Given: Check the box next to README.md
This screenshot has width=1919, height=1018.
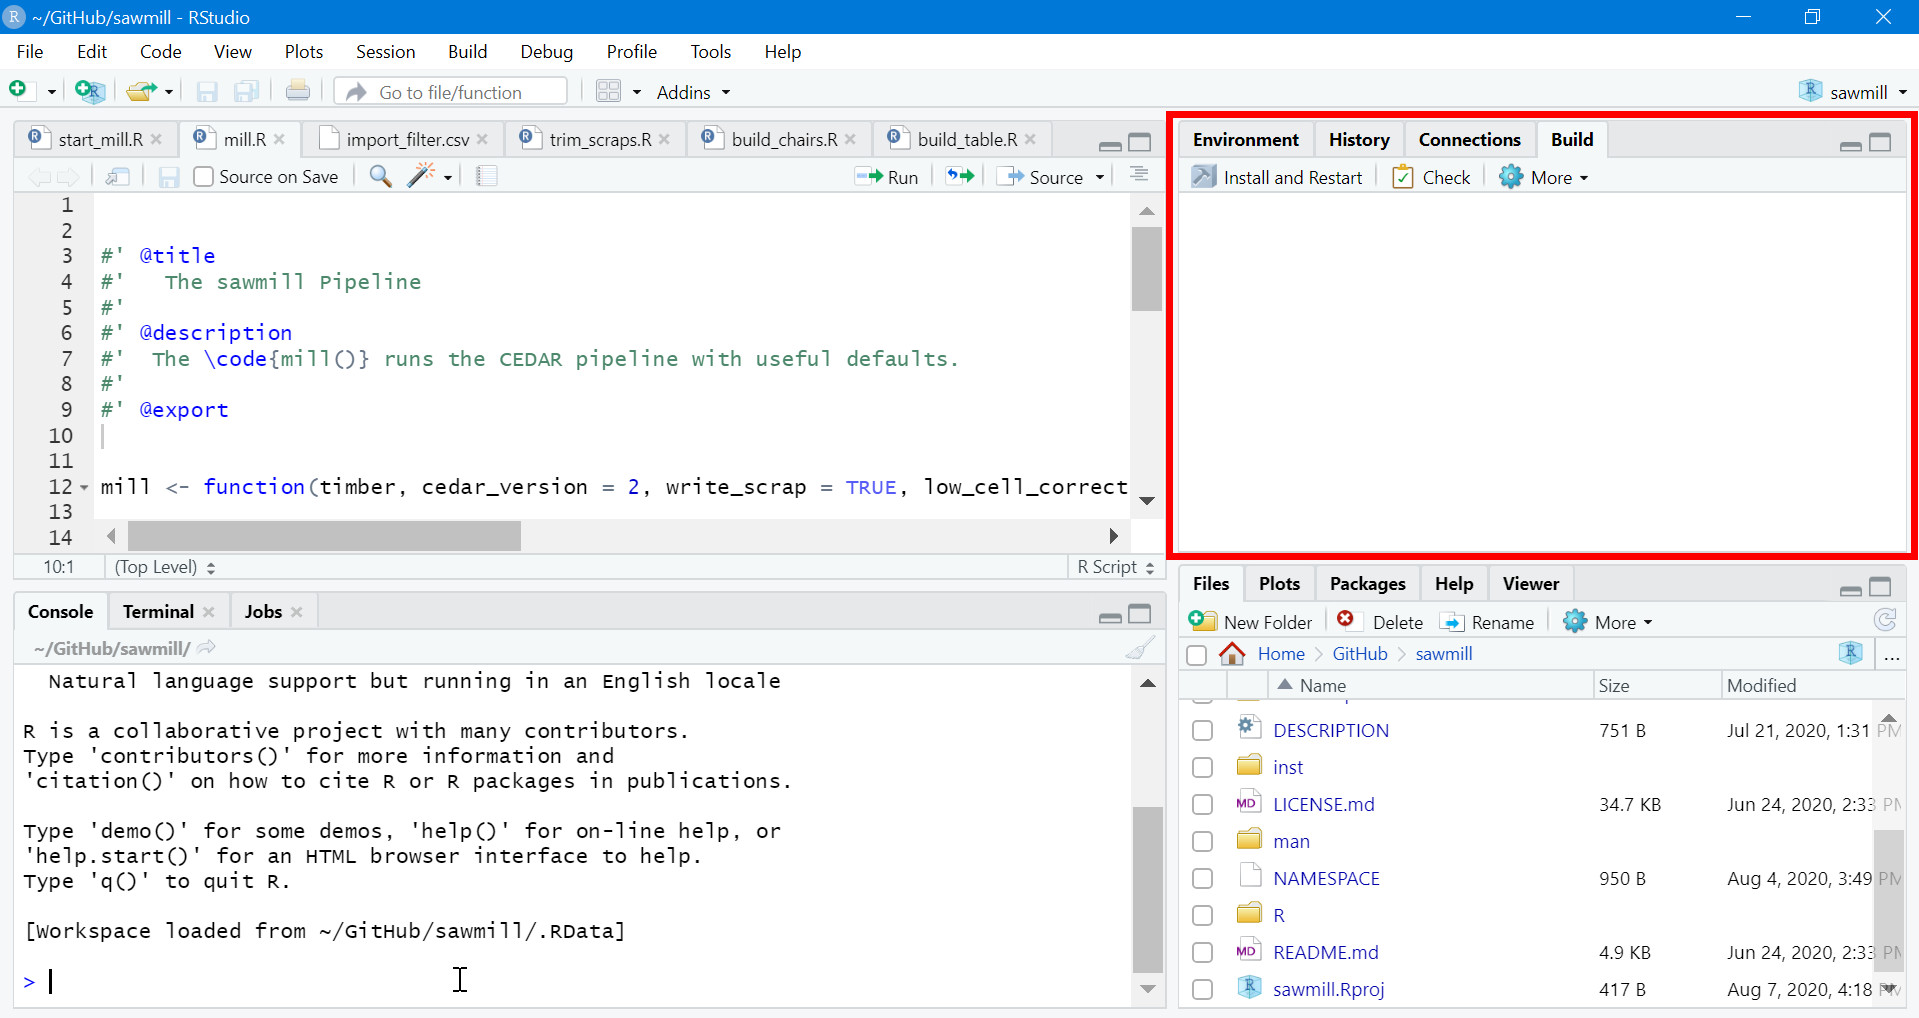Looking at the screenshot, I should point(1203,953).
